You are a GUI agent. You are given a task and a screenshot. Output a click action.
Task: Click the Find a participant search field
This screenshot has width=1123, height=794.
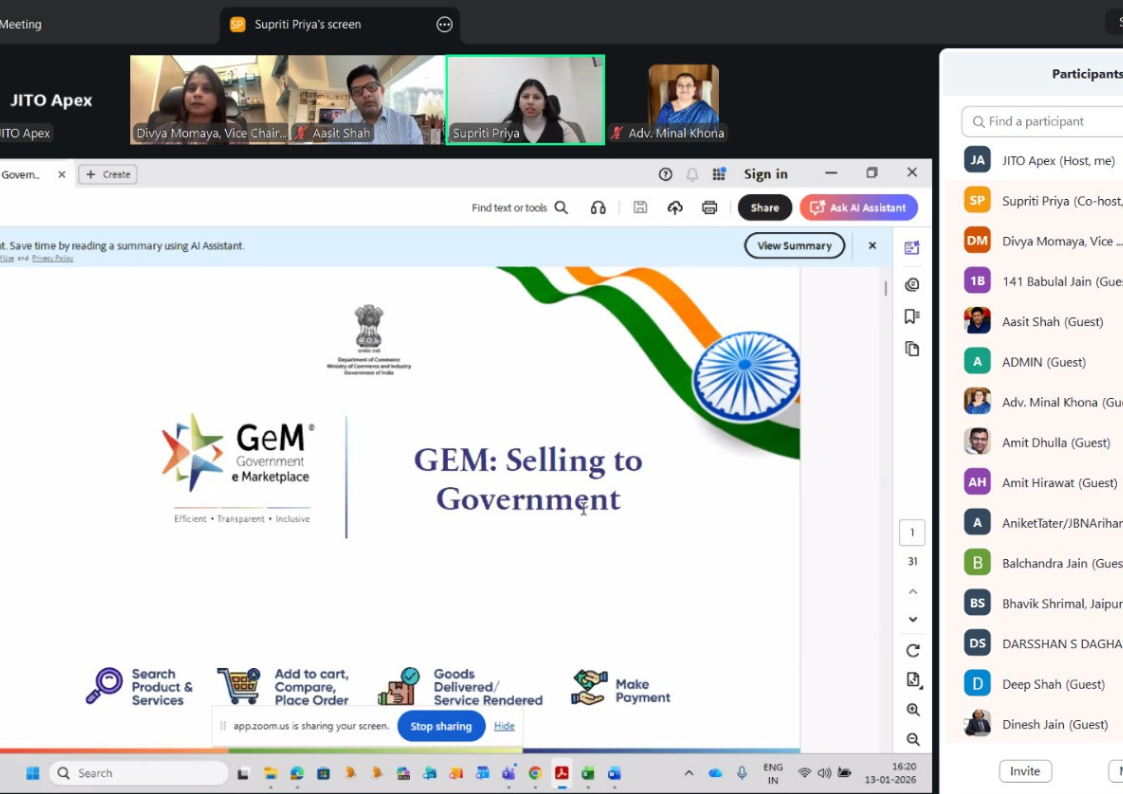(x=1050, y=121)
